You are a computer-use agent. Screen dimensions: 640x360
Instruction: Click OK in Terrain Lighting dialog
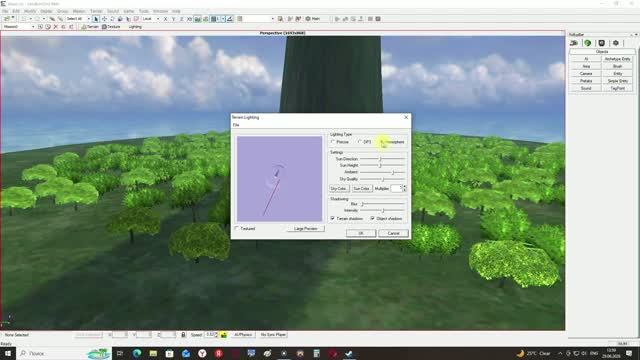click(361, 233)
